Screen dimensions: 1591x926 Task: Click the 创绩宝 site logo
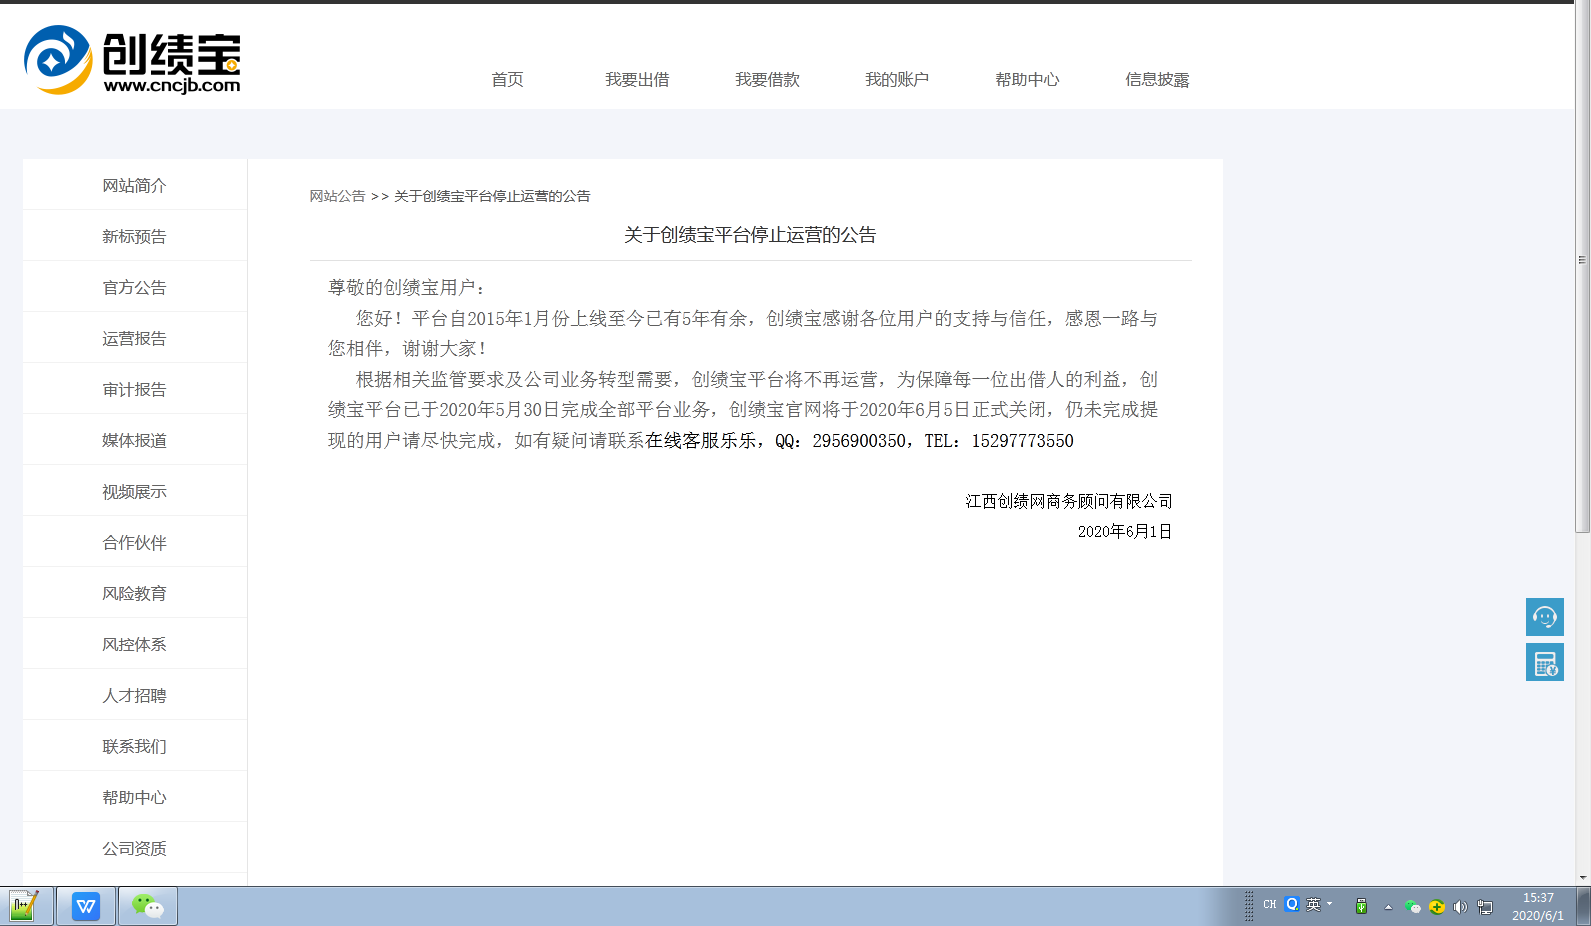(x=132, y=60)
